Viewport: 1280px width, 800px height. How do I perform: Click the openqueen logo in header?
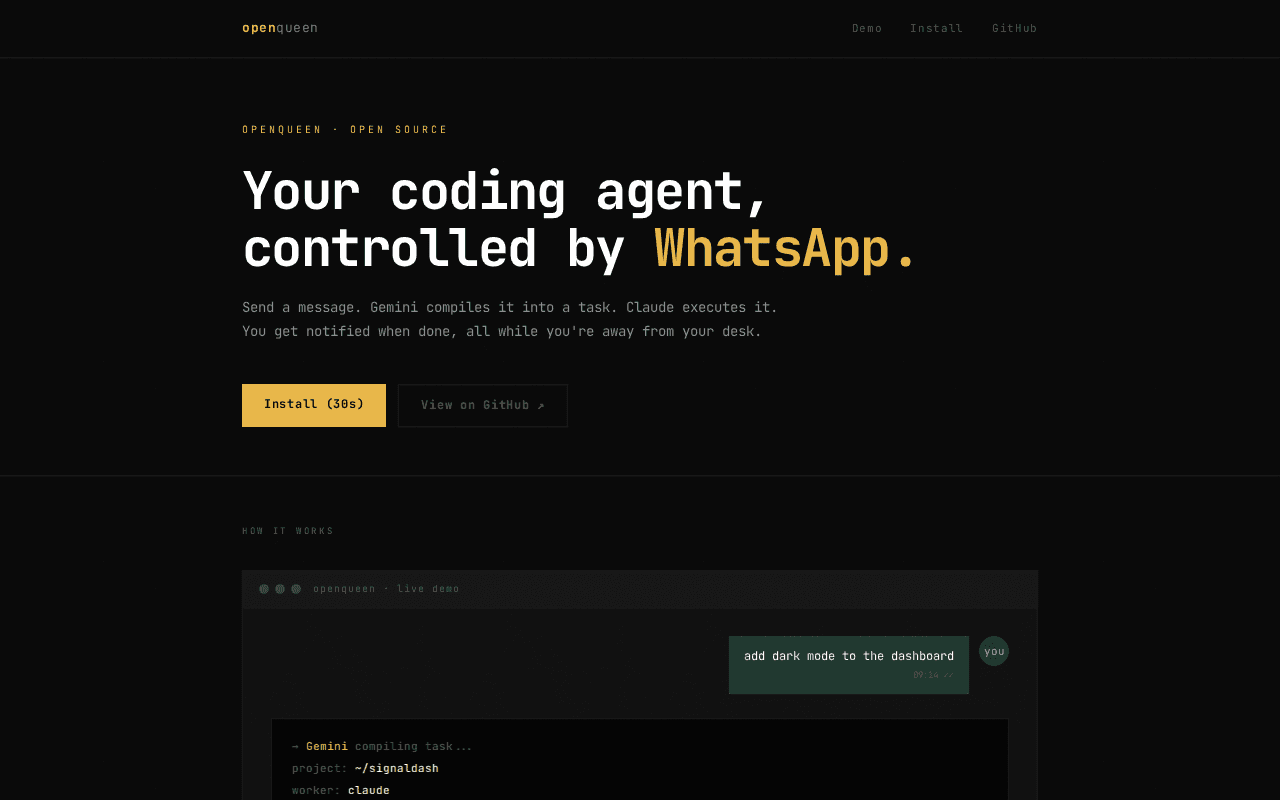click(279, 28)
